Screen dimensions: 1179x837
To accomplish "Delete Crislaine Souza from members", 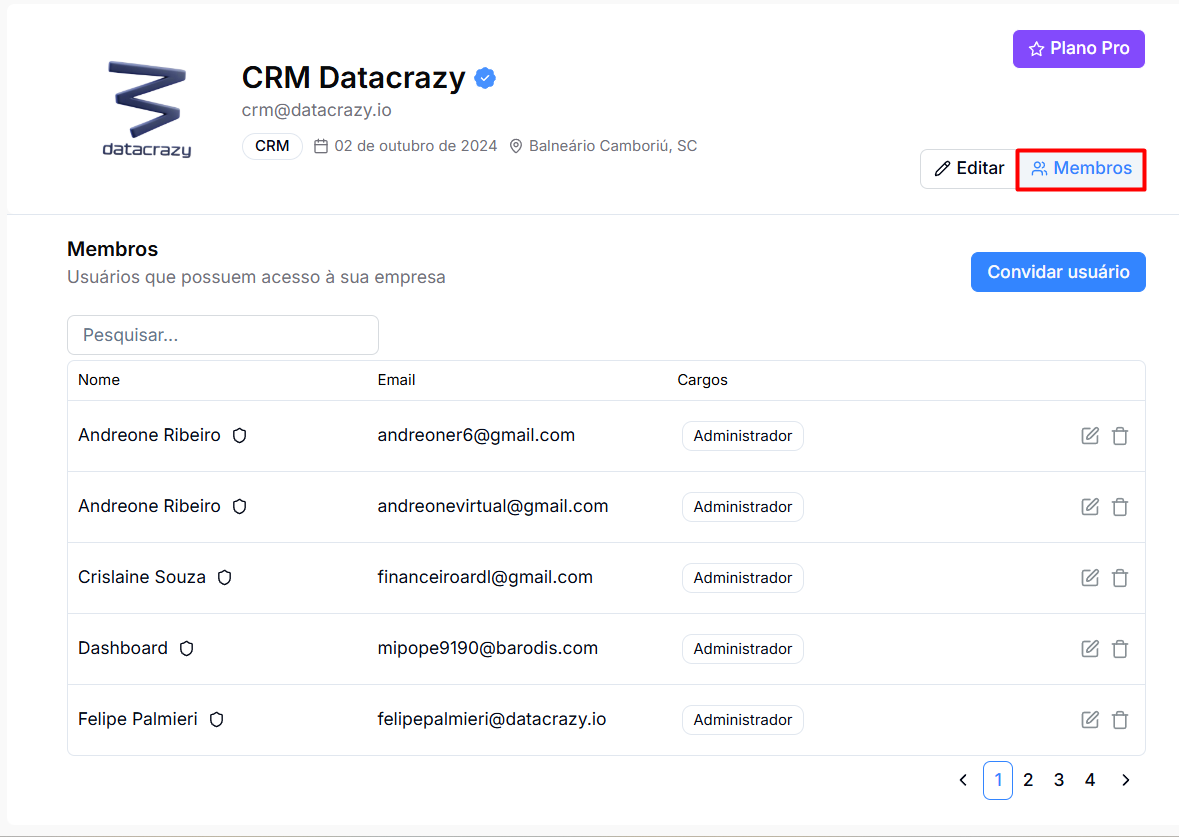I will tap(1120, 578).
